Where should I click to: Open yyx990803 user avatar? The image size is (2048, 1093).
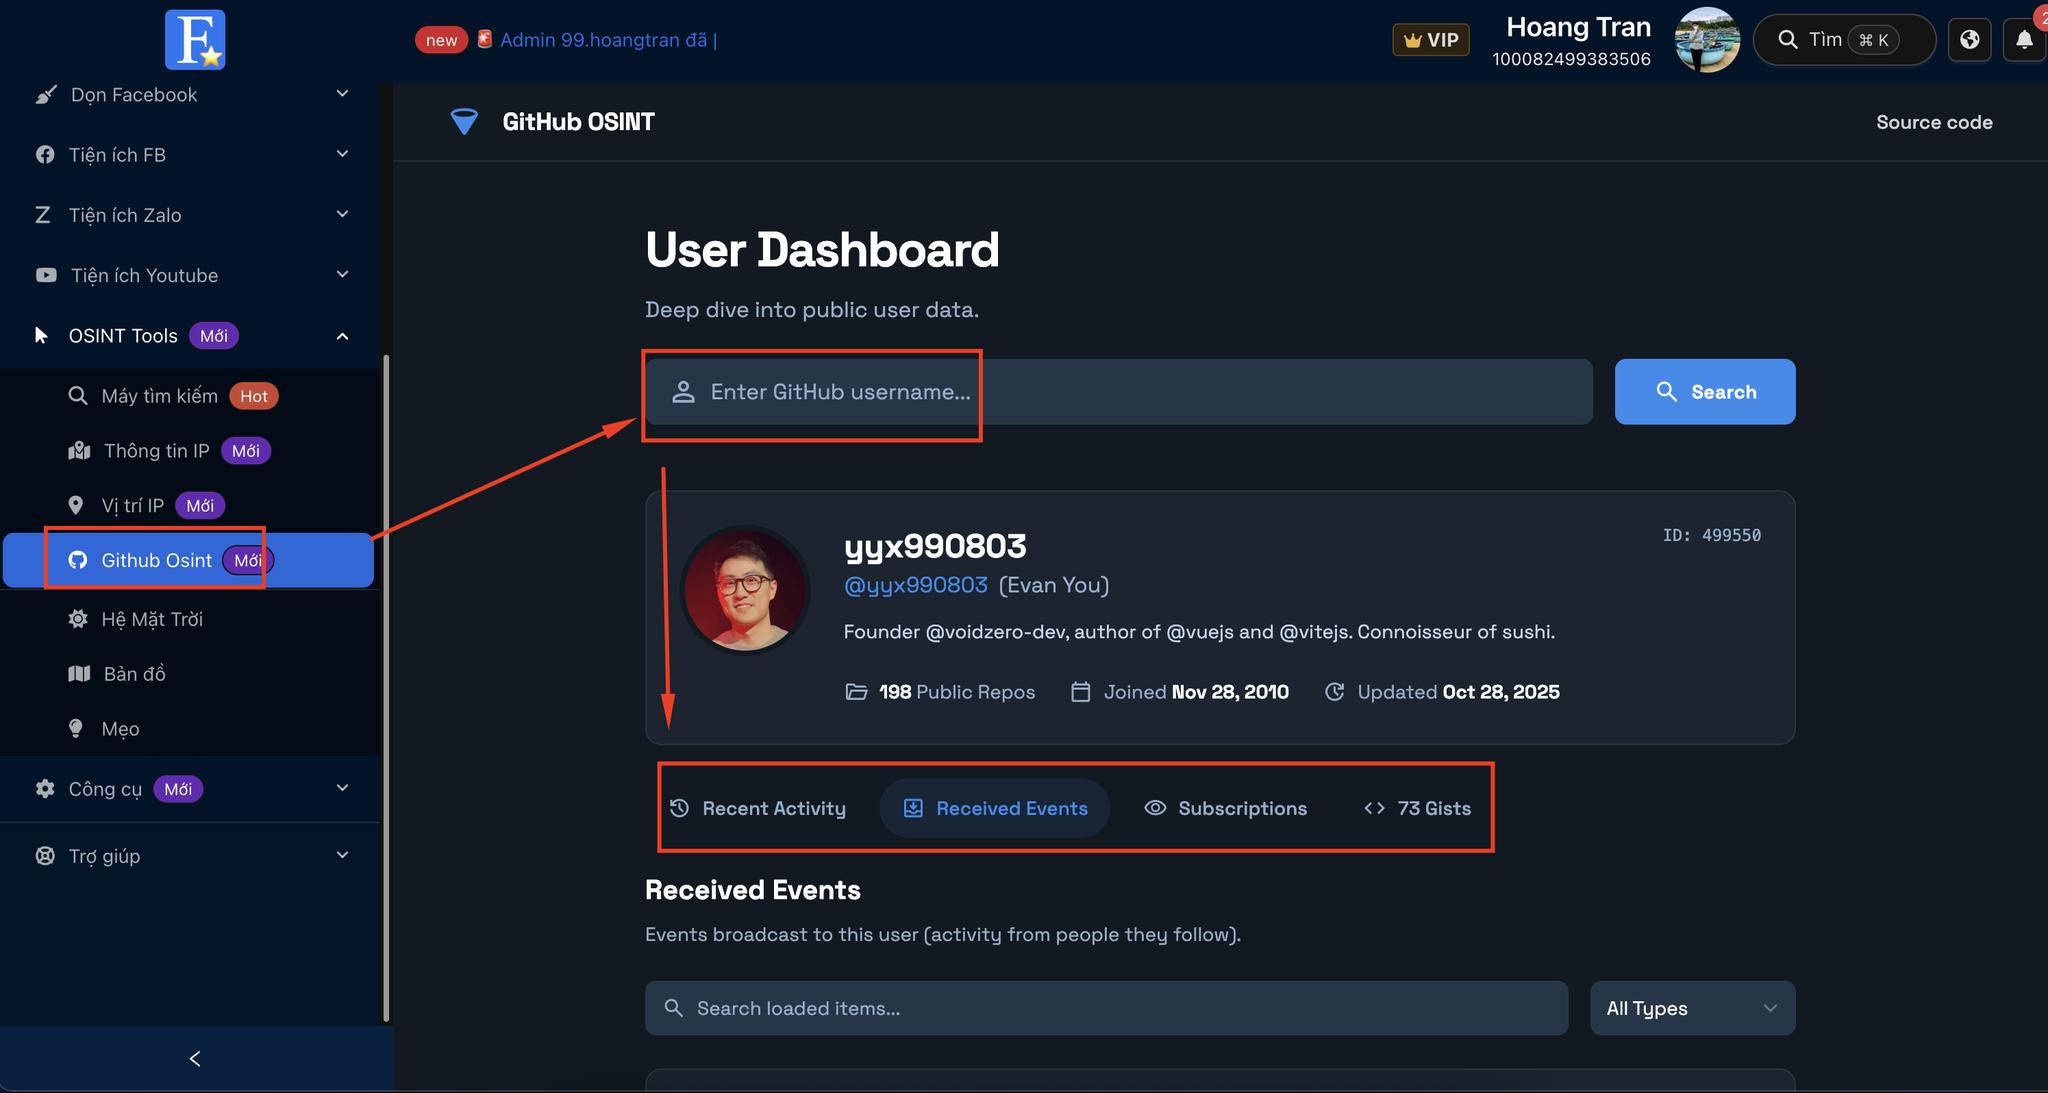point(745,589)
